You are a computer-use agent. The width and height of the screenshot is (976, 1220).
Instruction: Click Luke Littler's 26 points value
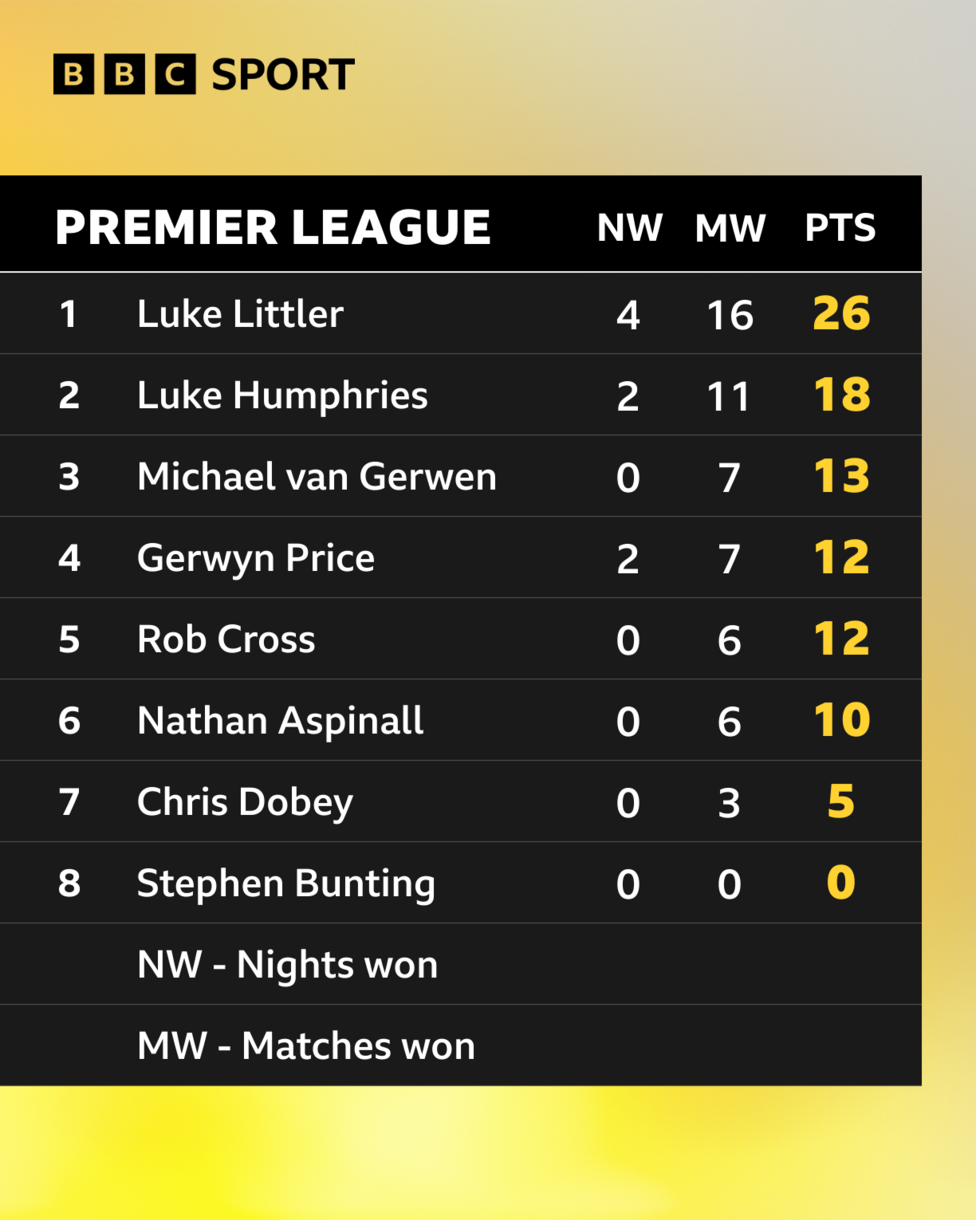point(841,314)
